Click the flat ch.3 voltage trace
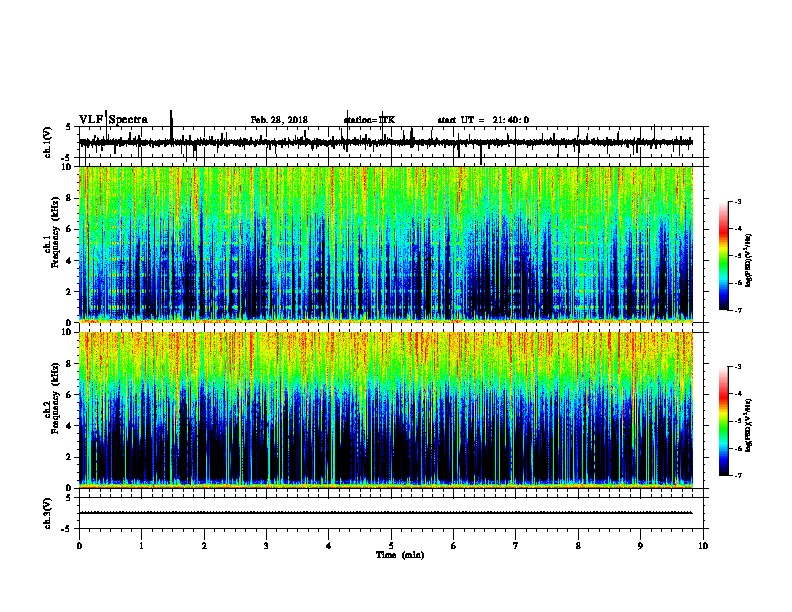This screenshot has width=792, height=612. [x=386, y=513]
